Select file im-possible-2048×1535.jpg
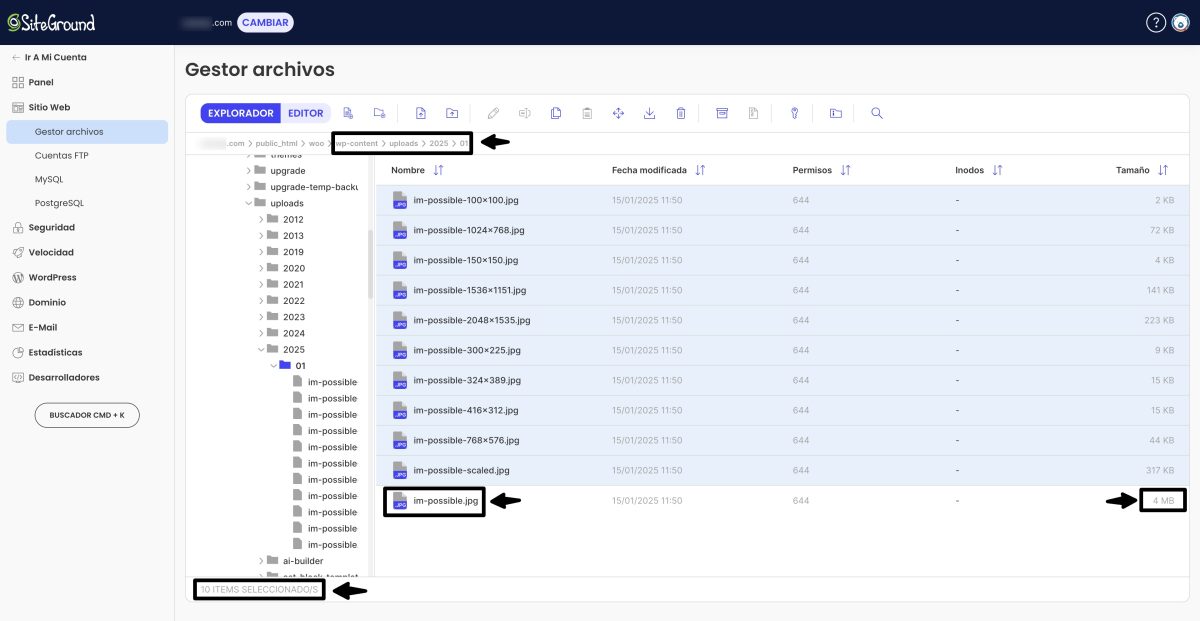The width and height of the screenshot is (1200, 621). click(780, 320)
